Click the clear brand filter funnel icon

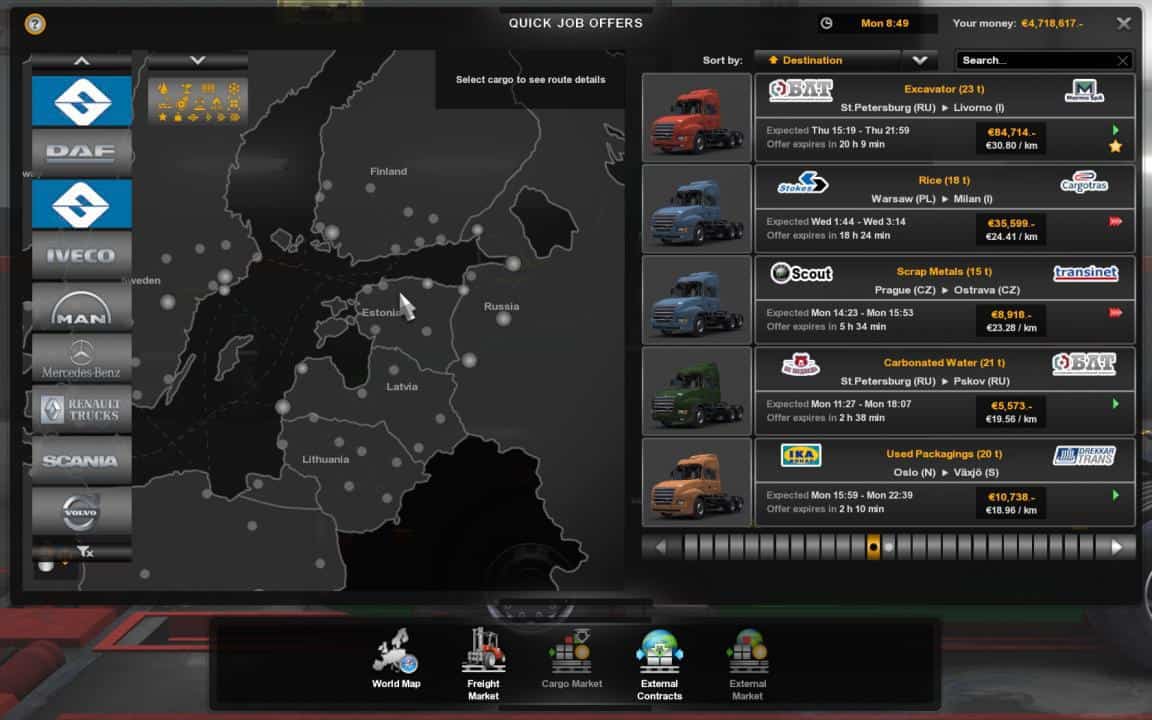tap(82, 551)
